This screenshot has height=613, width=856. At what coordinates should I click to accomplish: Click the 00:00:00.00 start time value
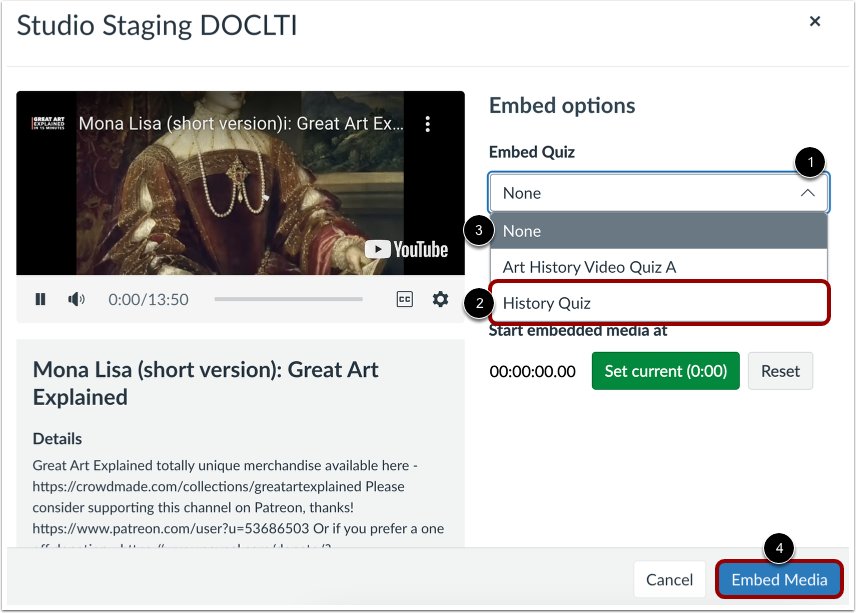[x=532, y=372]
